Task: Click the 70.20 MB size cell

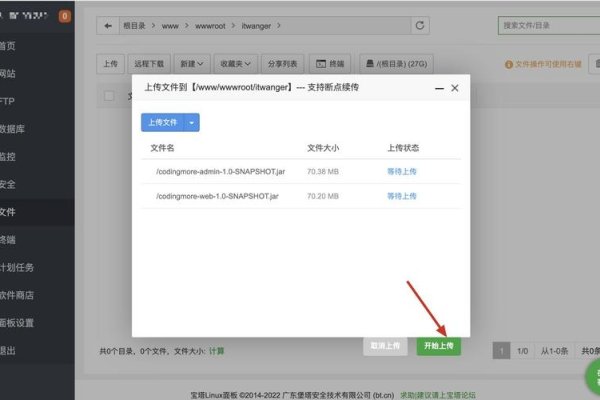Action: 323,196
